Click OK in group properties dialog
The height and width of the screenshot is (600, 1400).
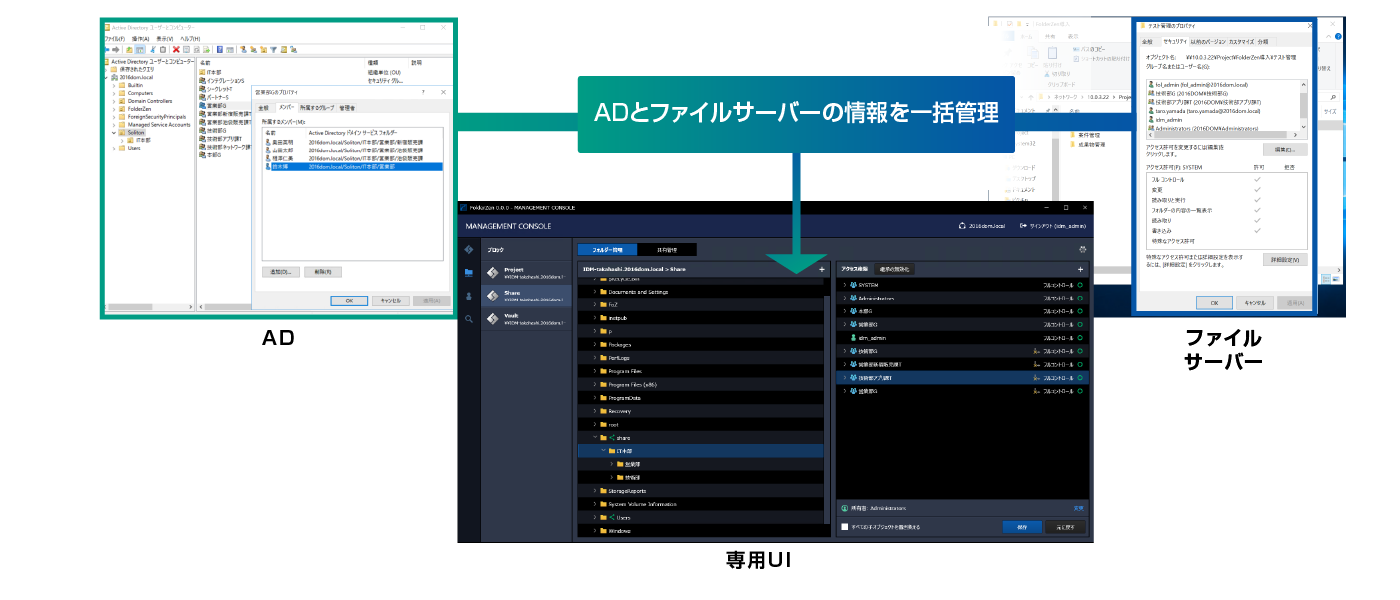349,300
